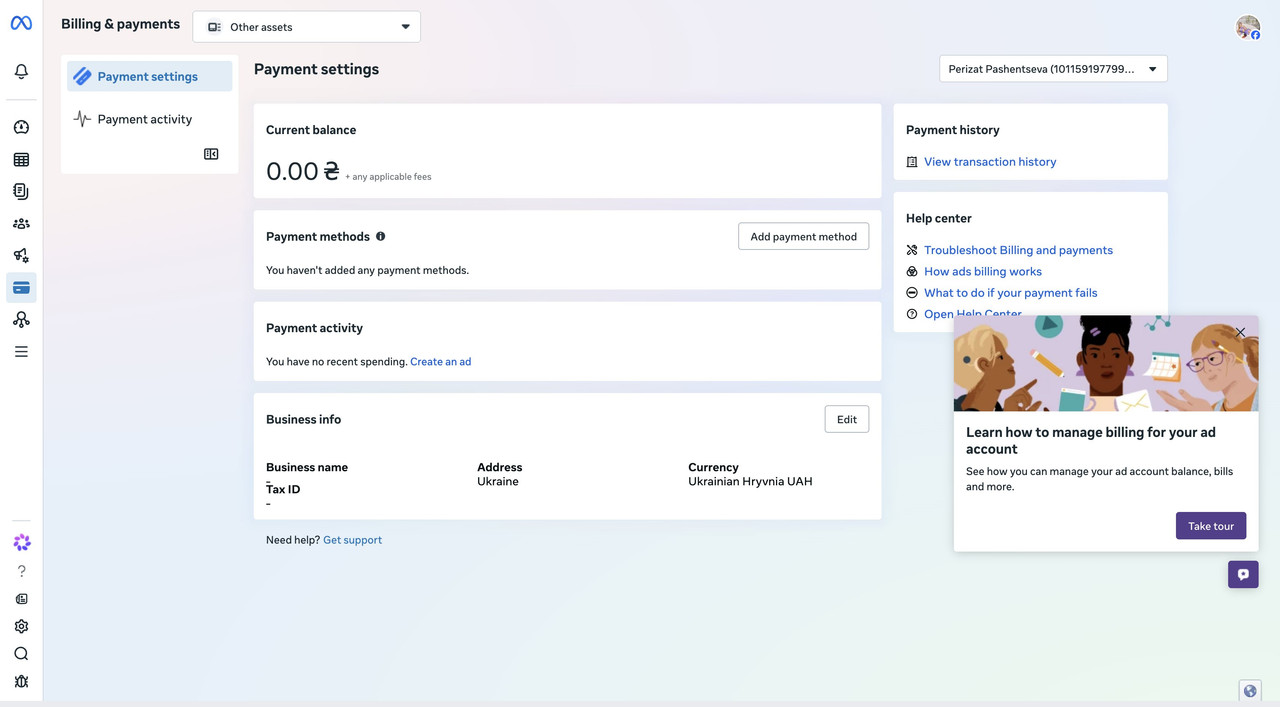The width and height of the screenshot is (1280, 707).
Task: Click the Payment history heading
Action: [x=953, y=130]
